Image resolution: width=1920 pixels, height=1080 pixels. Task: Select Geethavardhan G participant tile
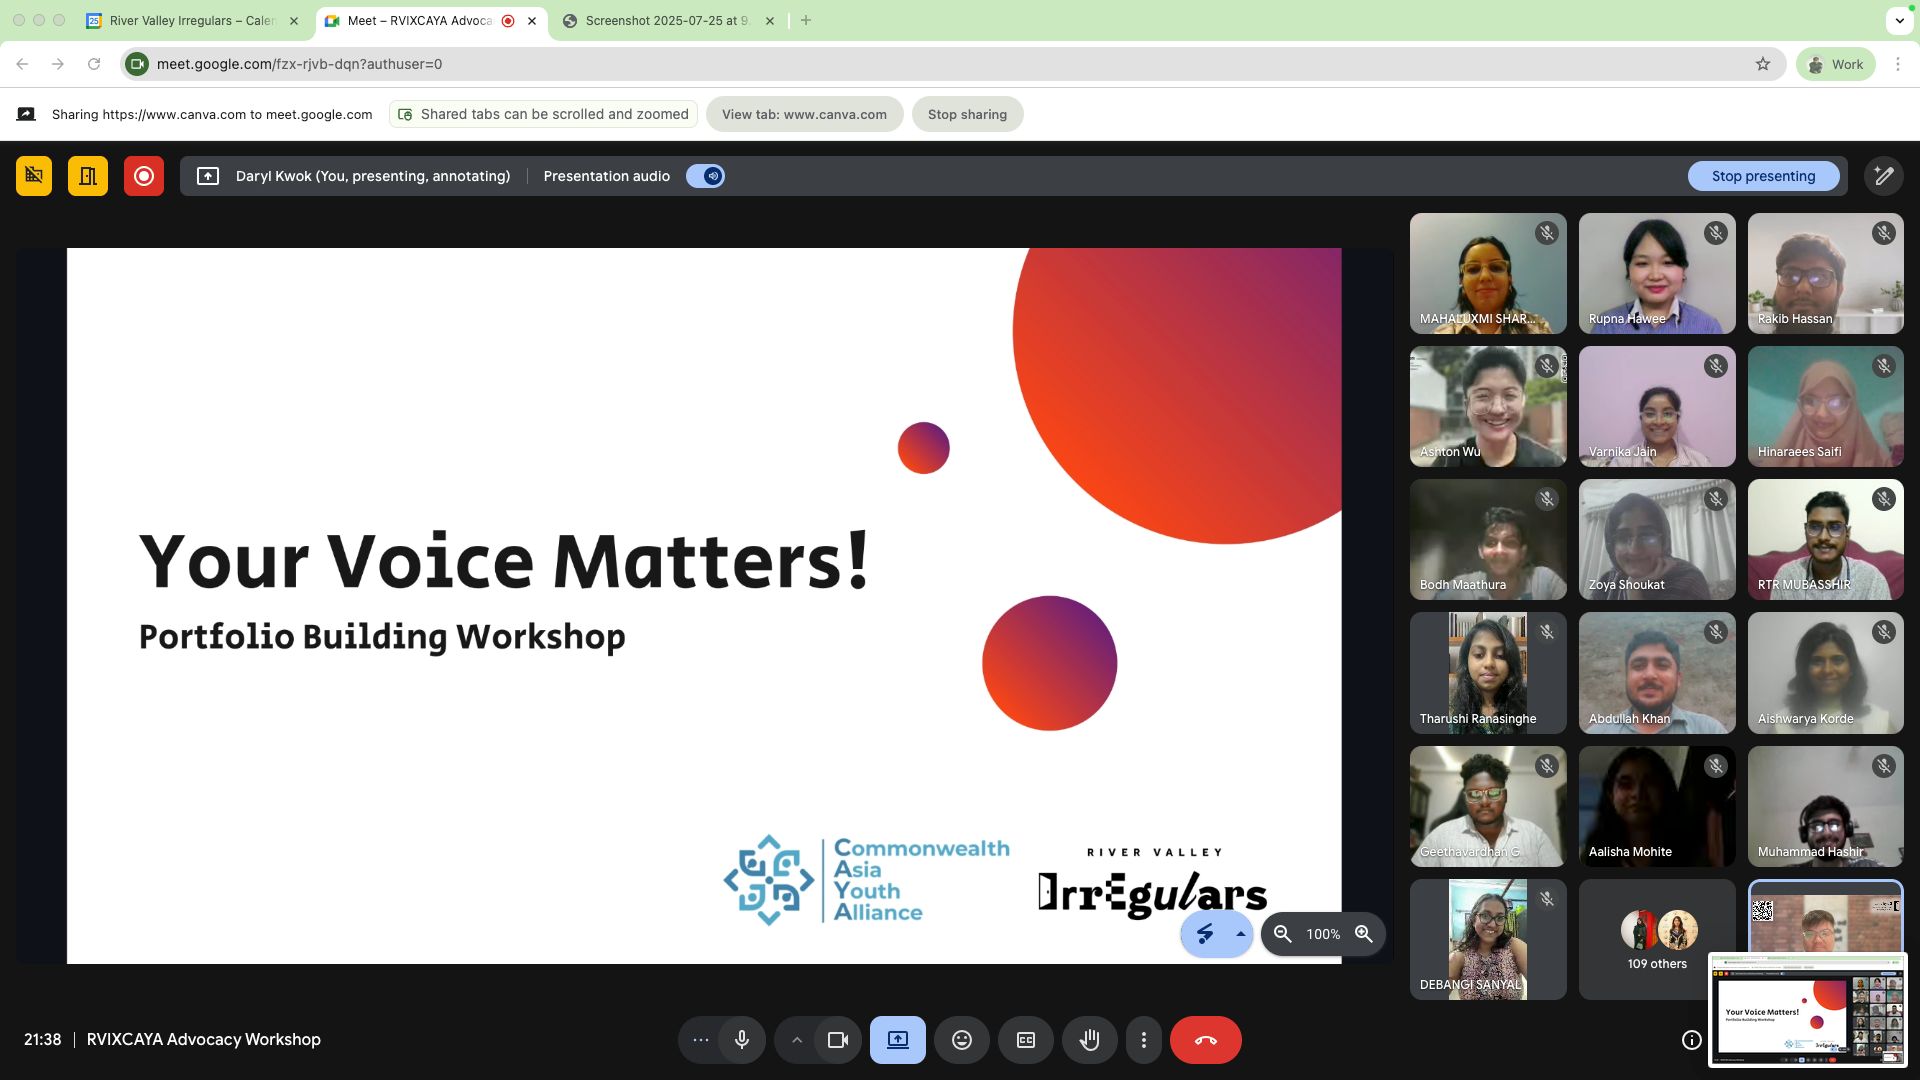1488,806
